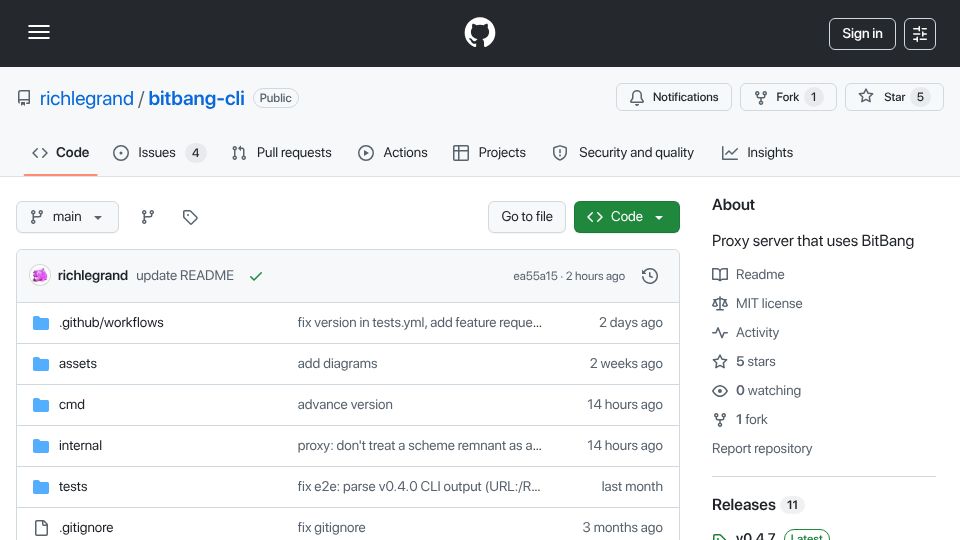Open the bitbang-cli repository link
The height and width of the screenshot is (540, 960).
(x=196, y=98)
